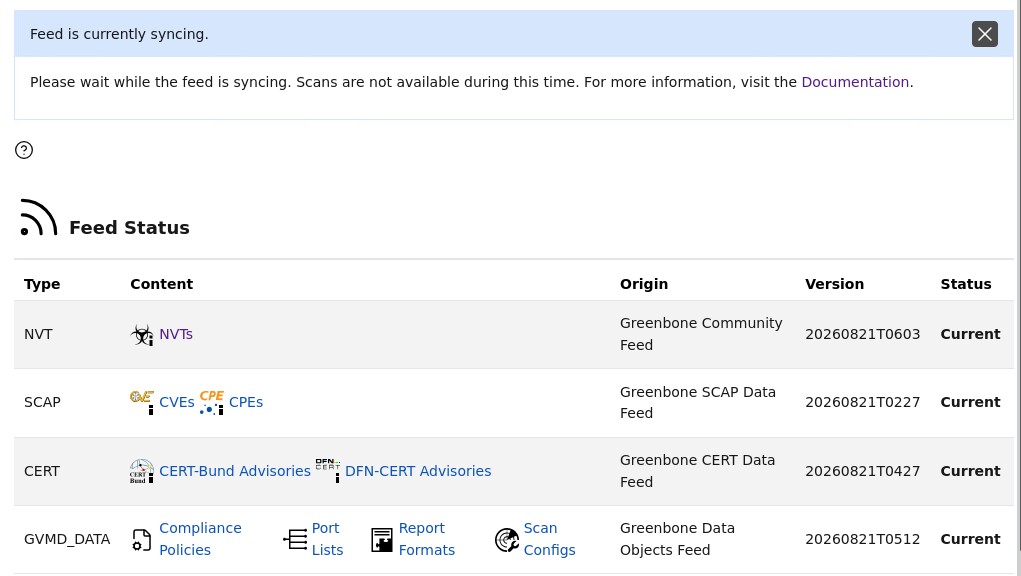Click the Origin column header
This screenshot has width=1021, height=576.
[644, 284]
